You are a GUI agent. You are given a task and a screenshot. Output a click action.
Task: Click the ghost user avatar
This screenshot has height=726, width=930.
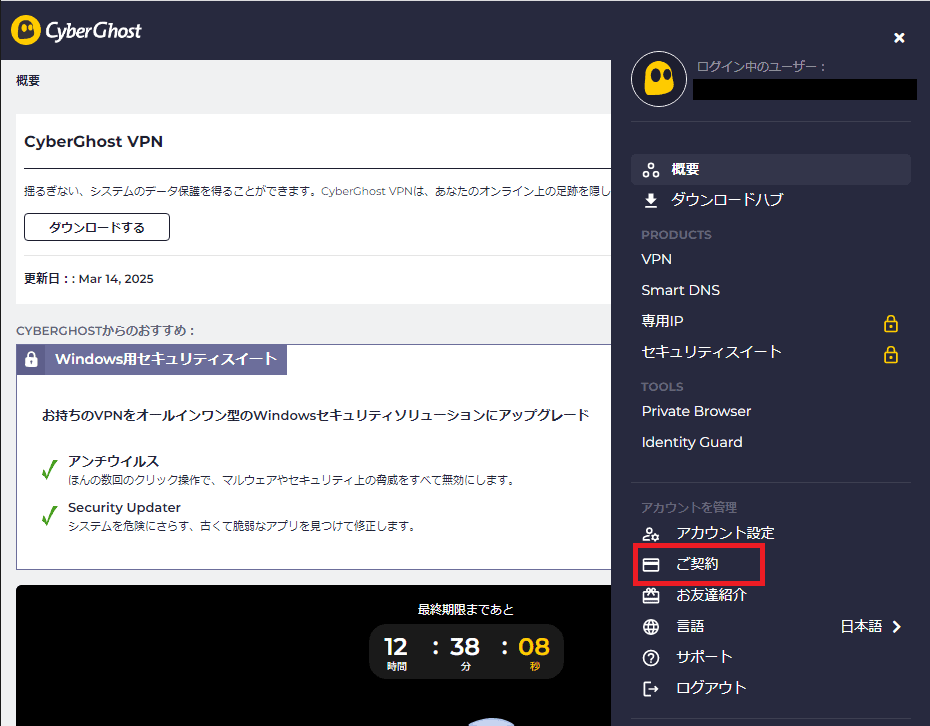click(658, 79)
